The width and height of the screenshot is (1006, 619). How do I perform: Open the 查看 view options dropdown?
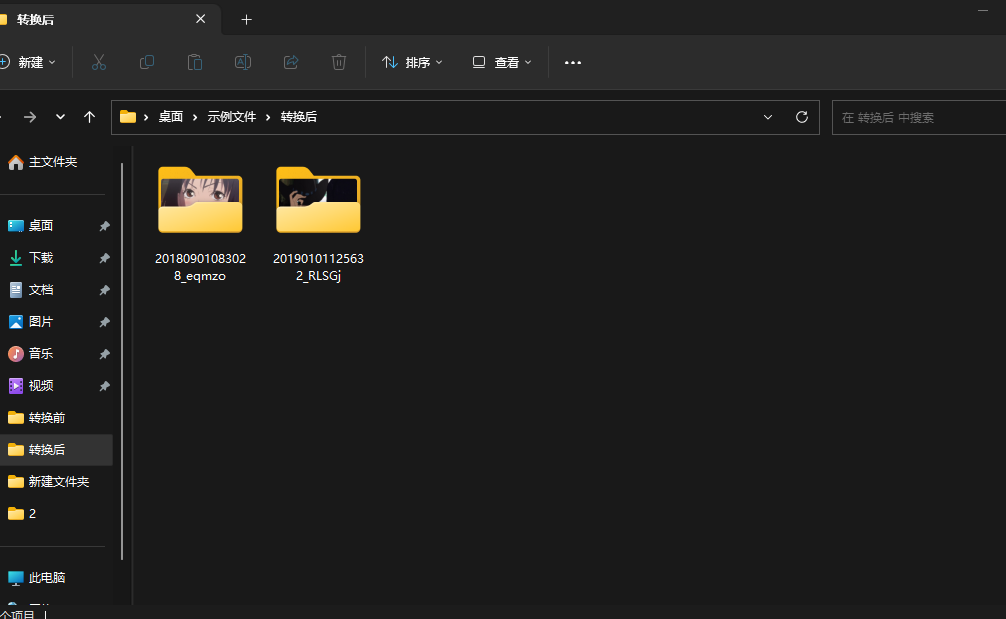(501, 61)
